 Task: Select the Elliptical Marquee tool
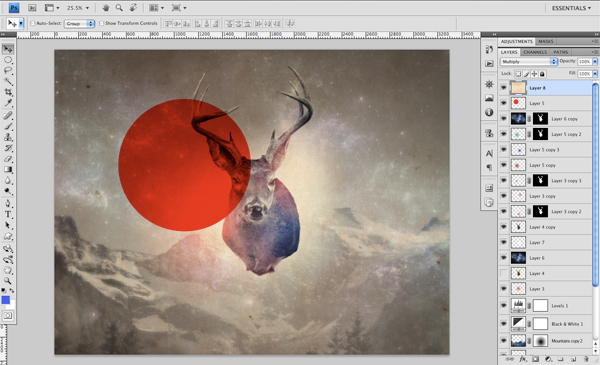tap(8, 60)
